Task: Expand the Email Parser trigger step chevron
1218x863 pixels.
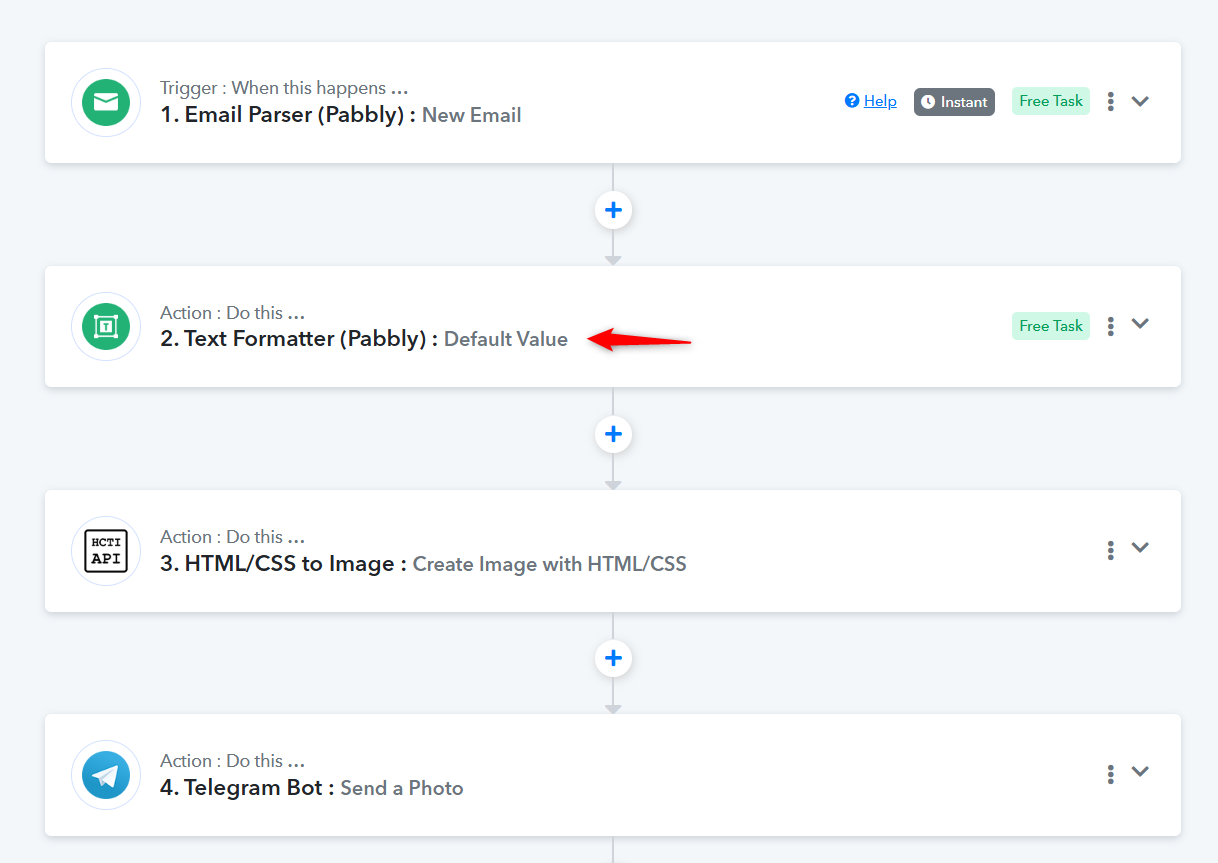Action: click(1140, 101)
